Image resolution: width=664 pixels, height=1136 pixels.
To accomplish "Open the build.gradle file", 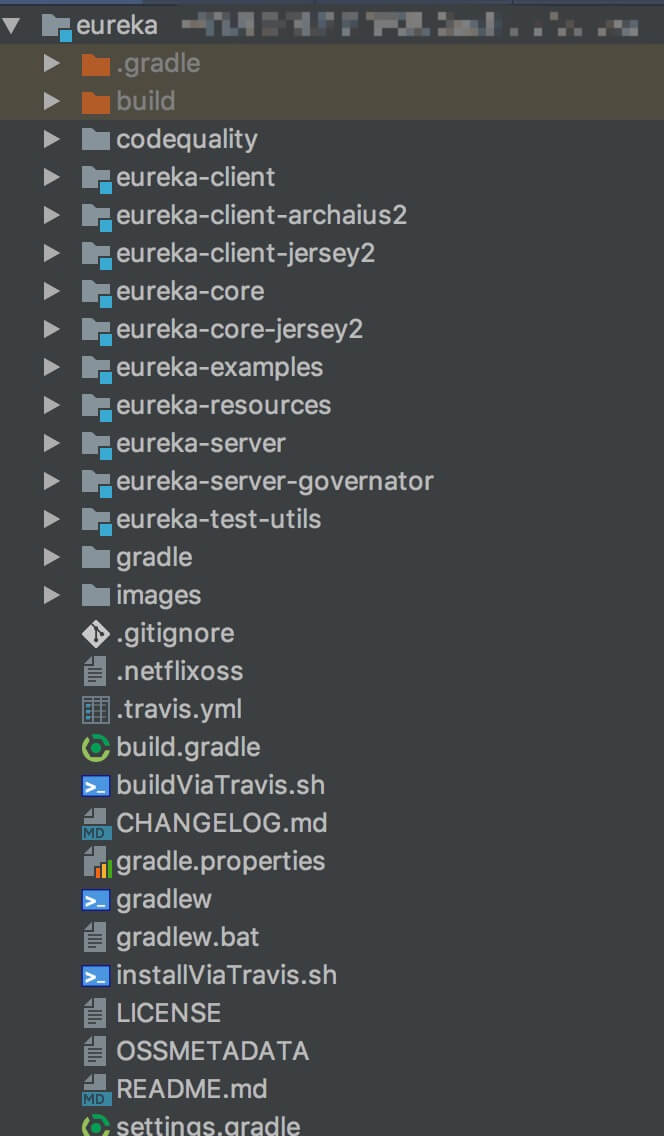I will [188, 748].
